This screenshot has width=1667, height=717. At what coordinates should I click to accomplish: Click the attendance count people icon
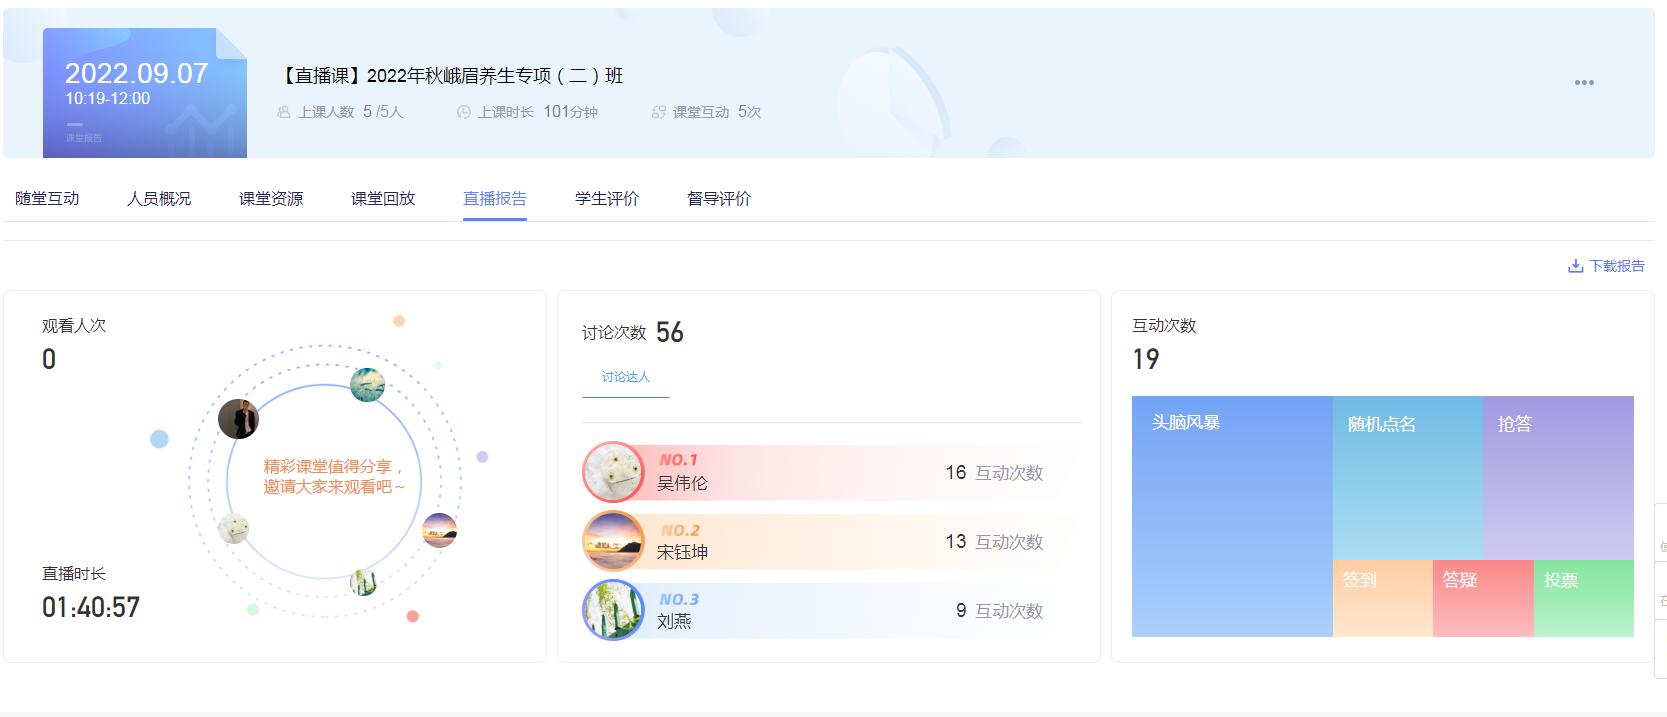(284, 112)
